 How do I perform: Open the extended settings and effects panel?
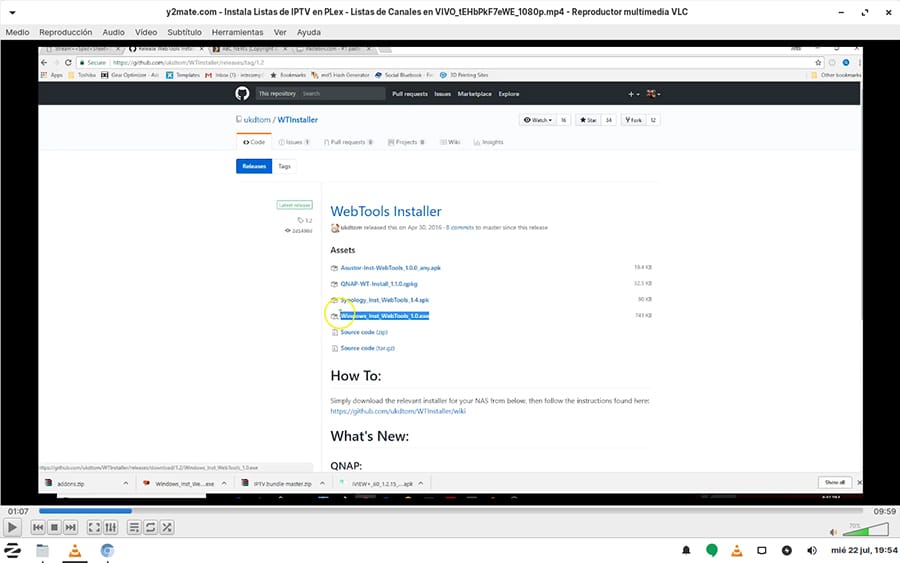[x=111, y=527]
